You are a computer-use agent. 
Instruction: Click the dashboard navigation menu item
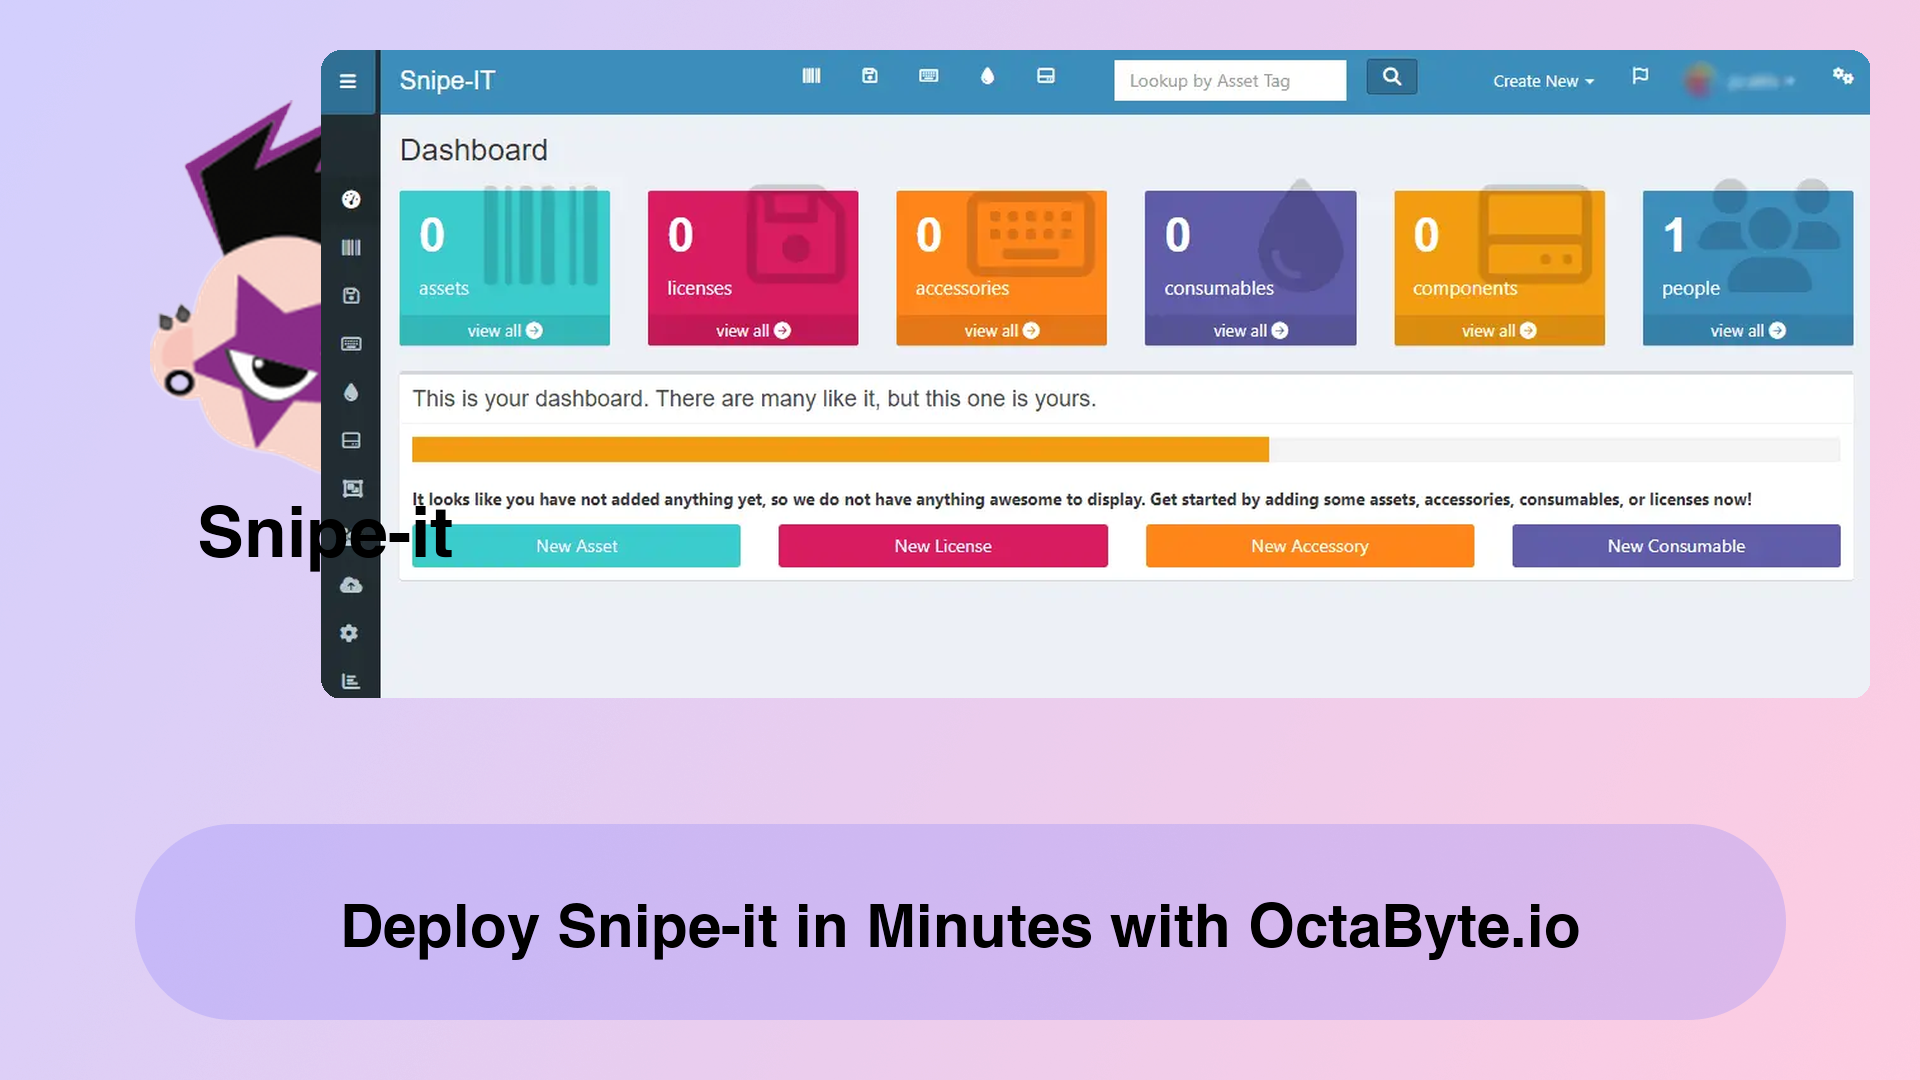pos(349,198)
